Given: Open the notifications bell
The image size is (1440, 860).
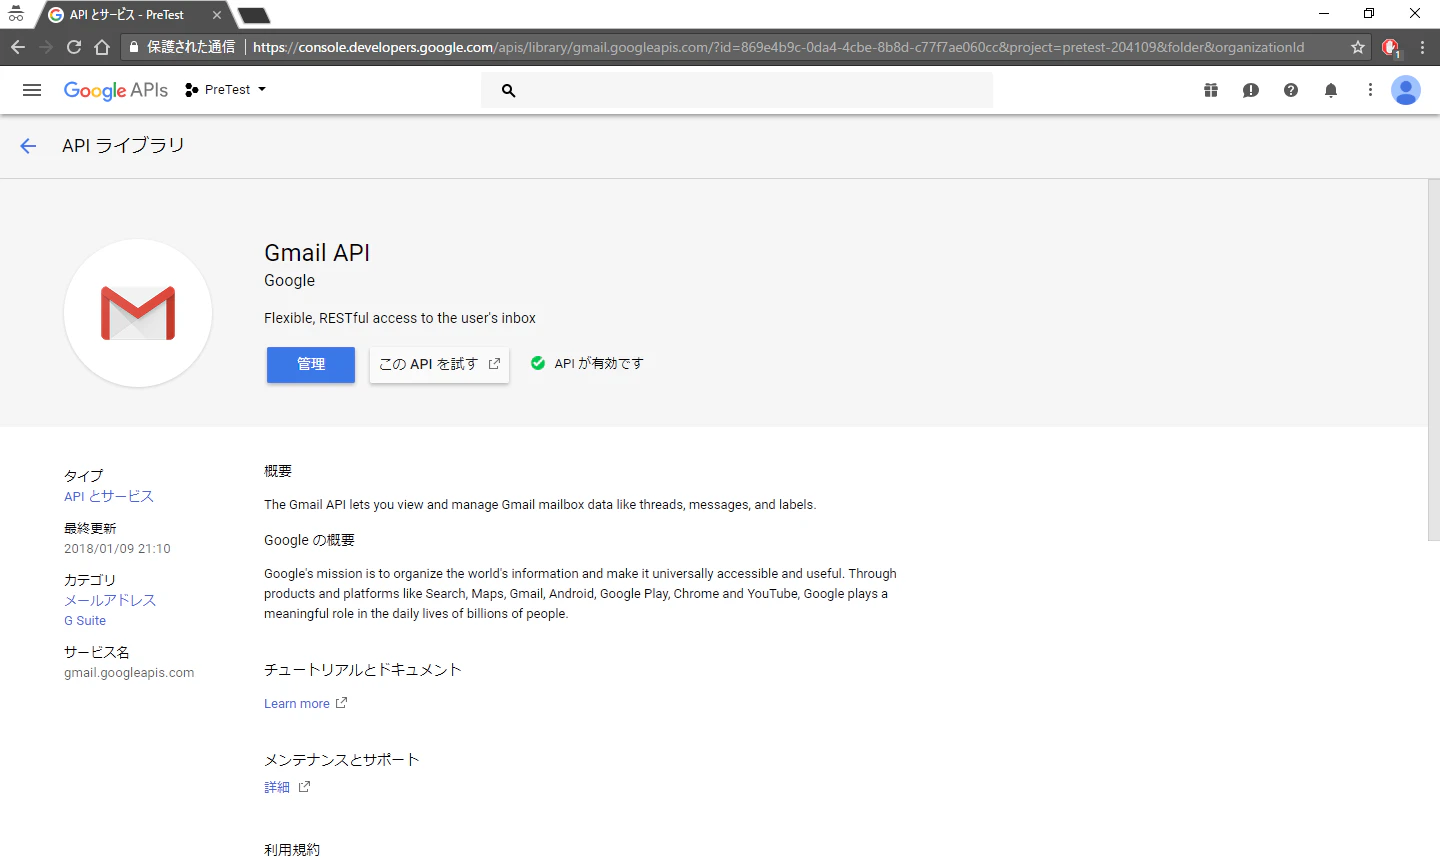Looking at the screenshot, I should (x=1331, y=90).
